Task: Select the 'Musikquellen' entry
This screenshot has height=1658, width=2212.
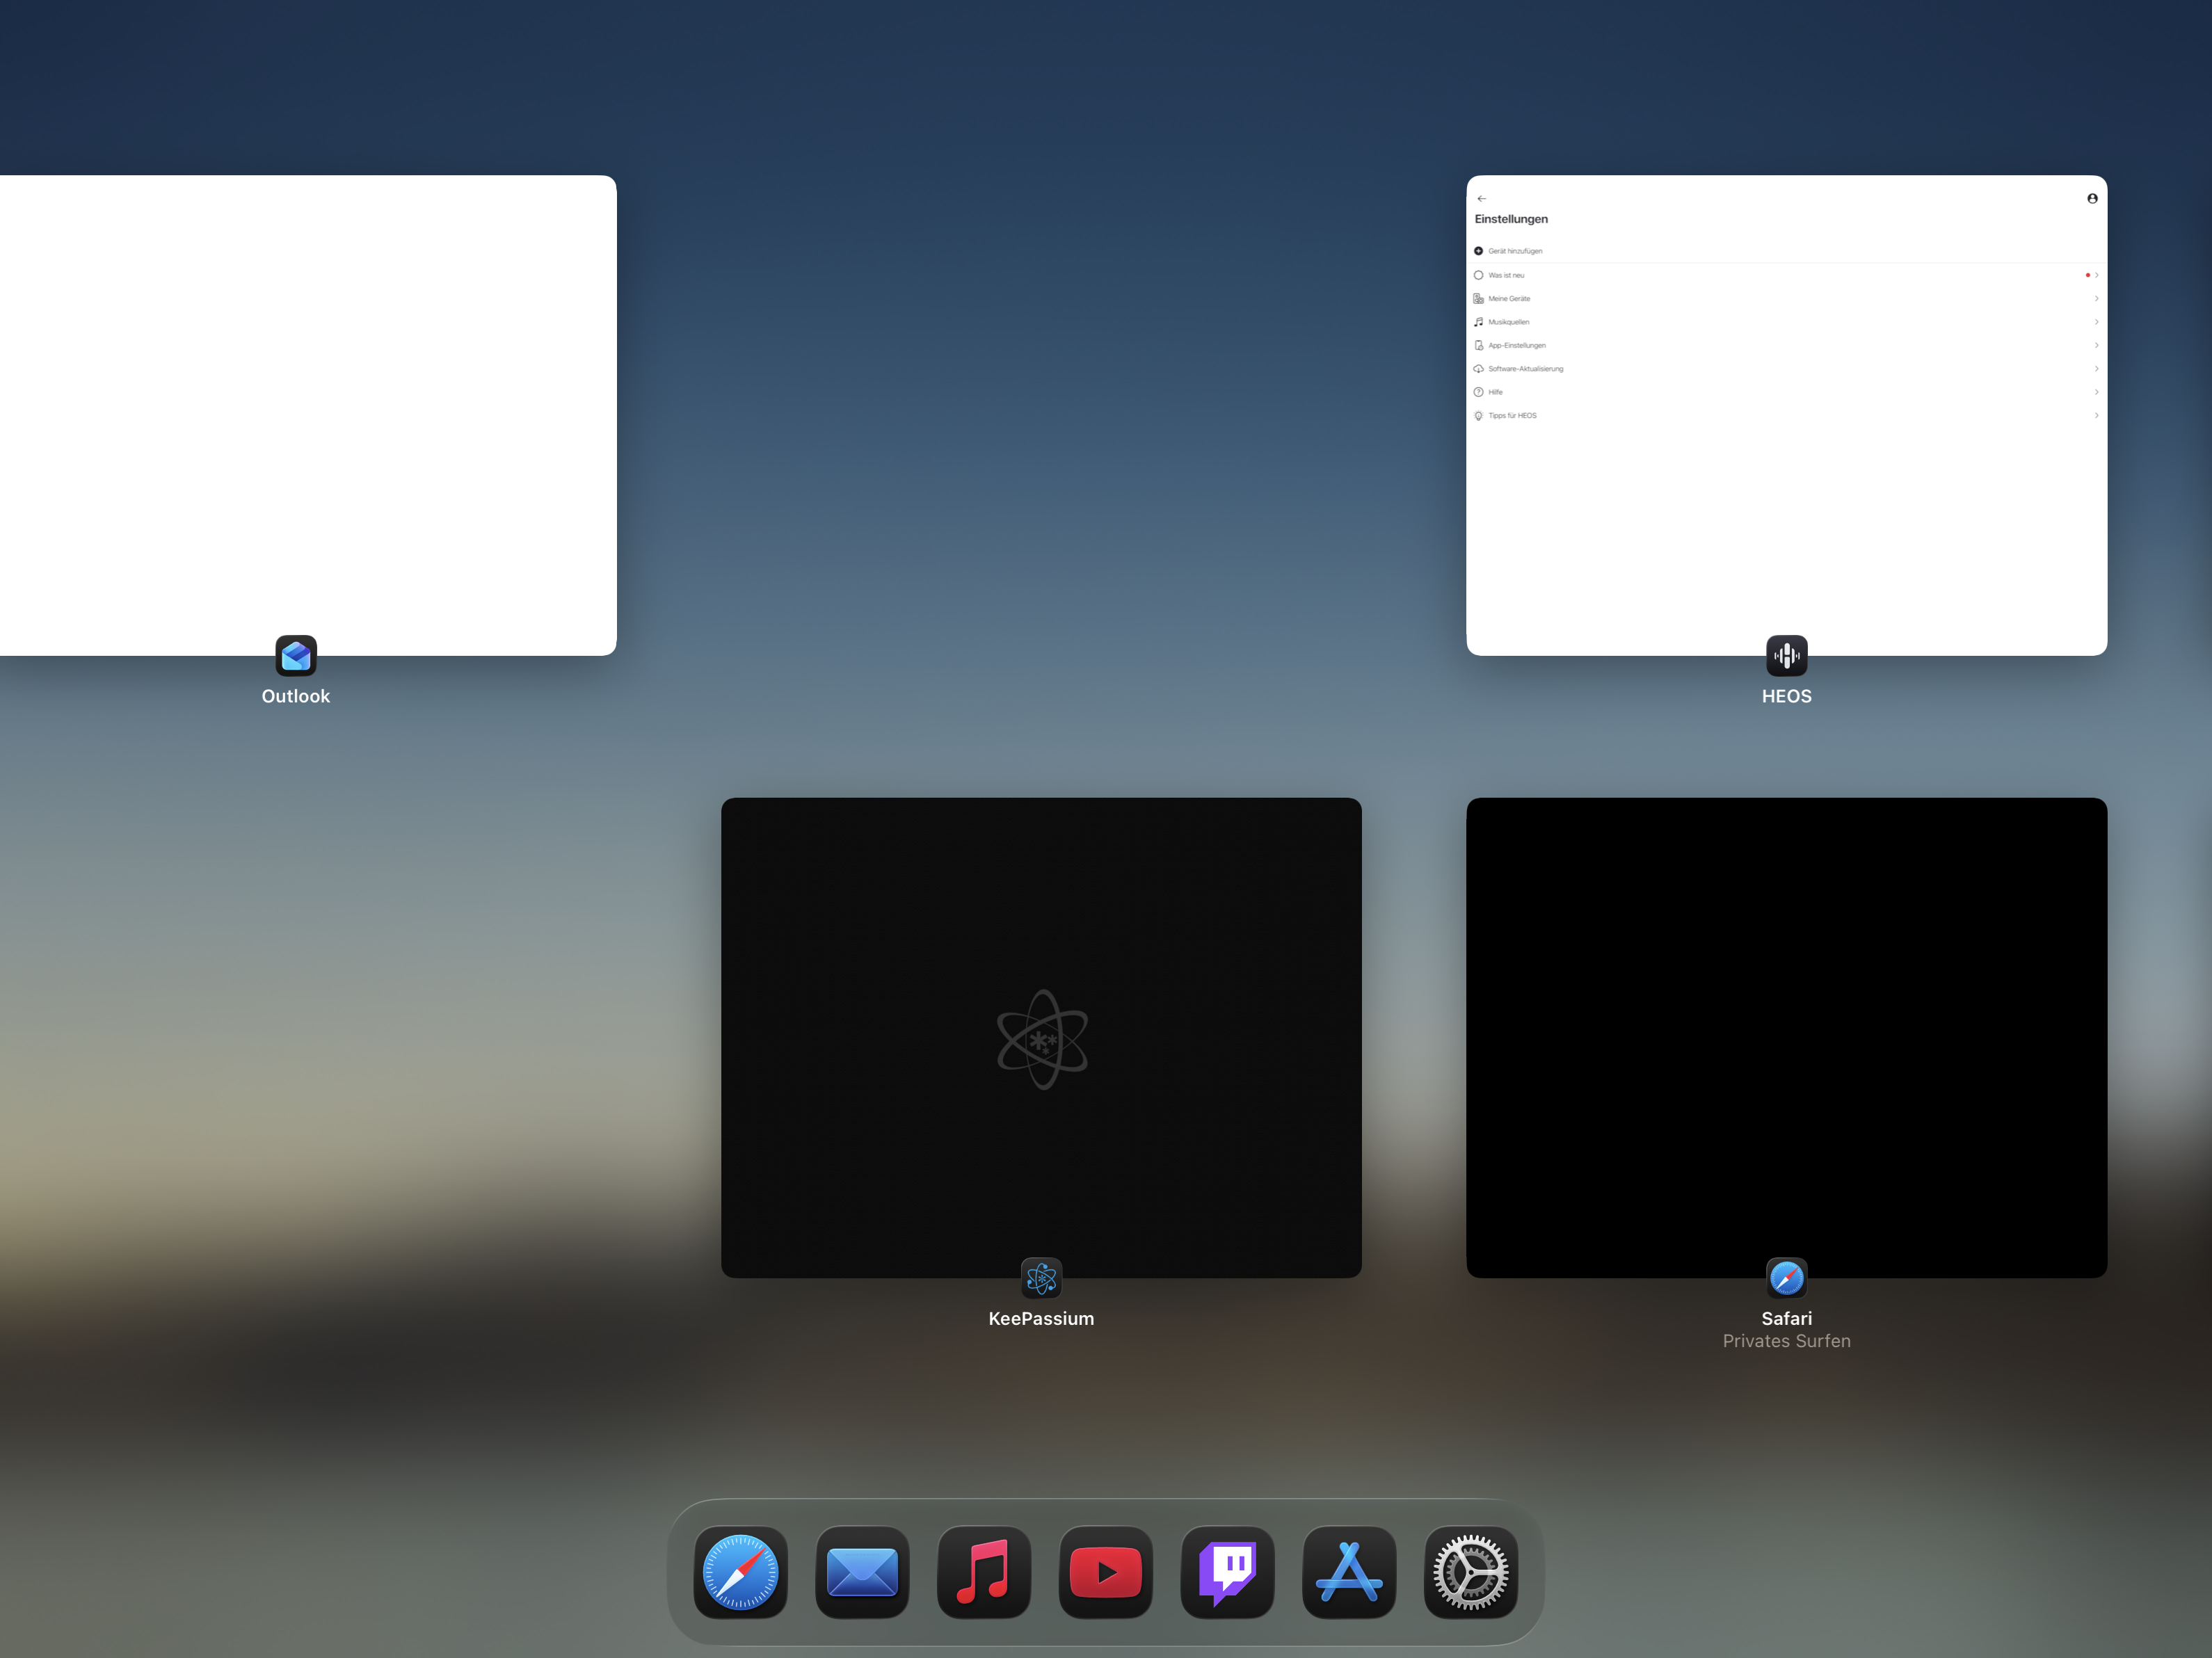Action: 1508,322
